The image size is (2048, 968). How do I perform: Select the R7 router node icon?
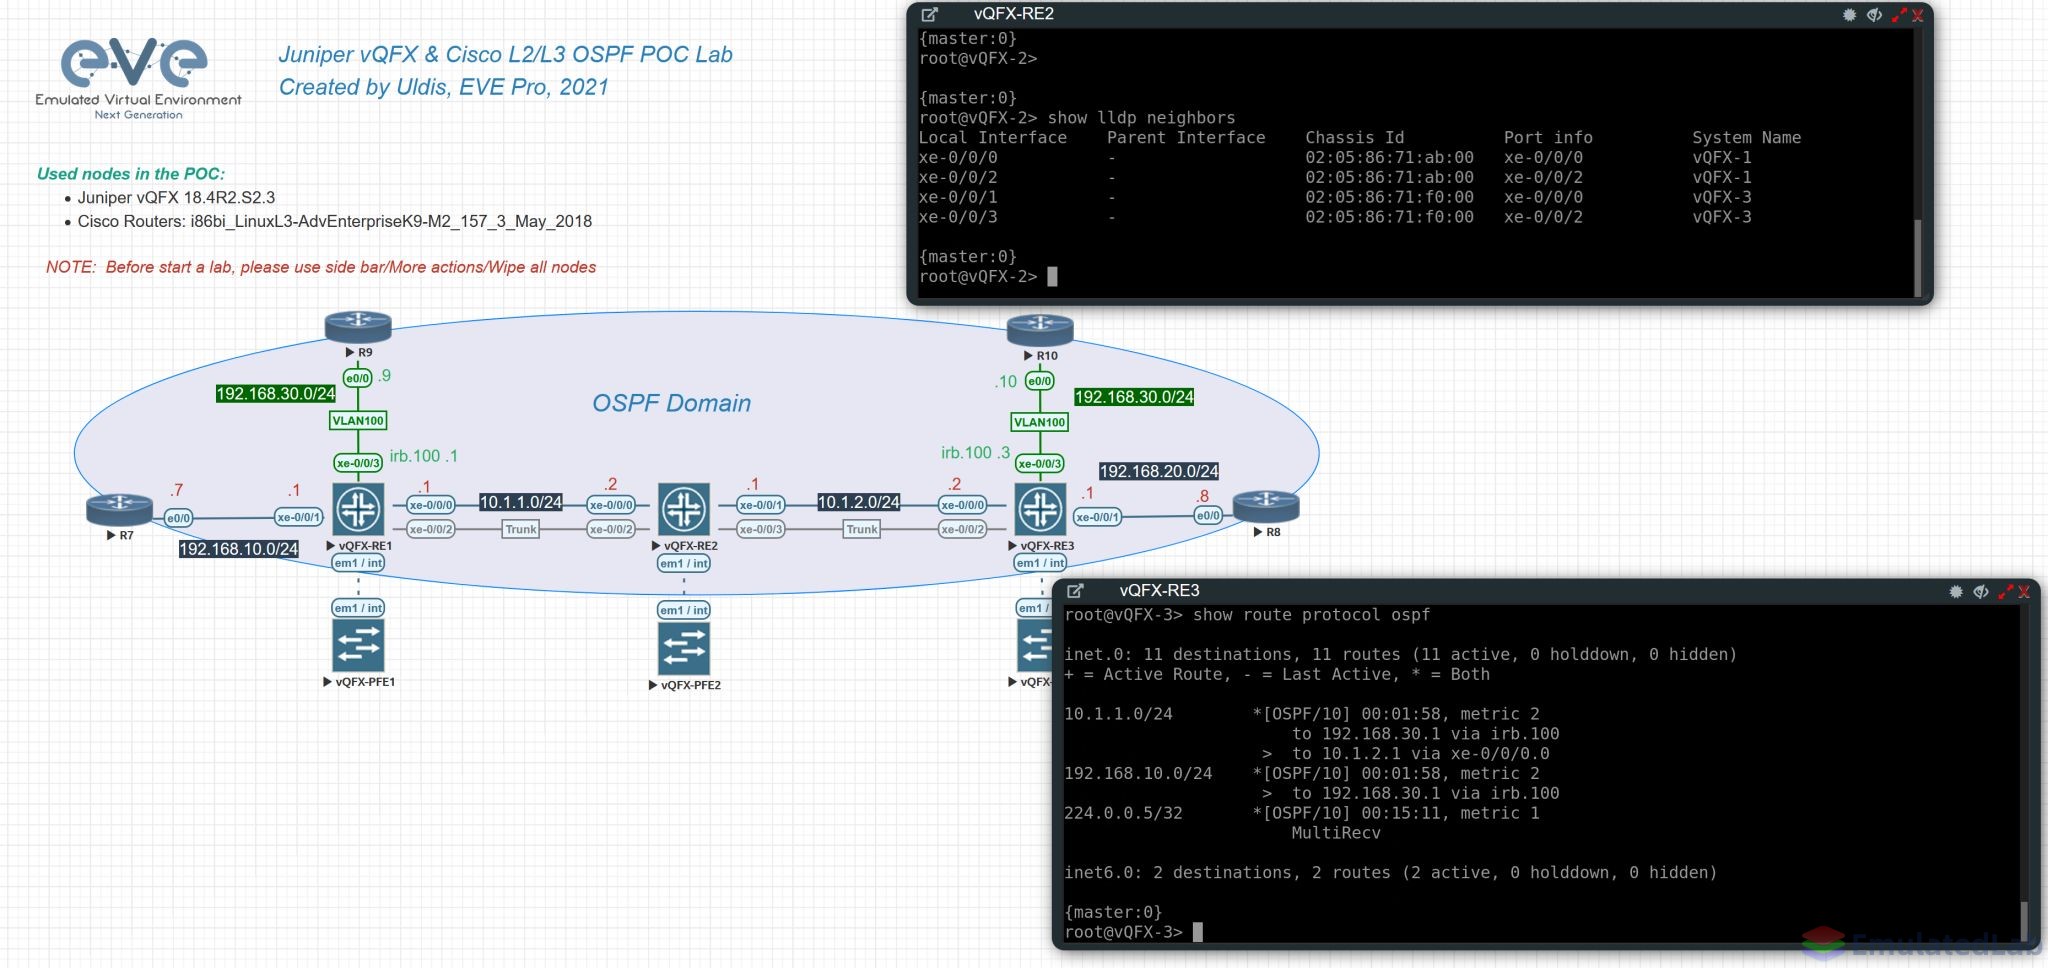119,509
